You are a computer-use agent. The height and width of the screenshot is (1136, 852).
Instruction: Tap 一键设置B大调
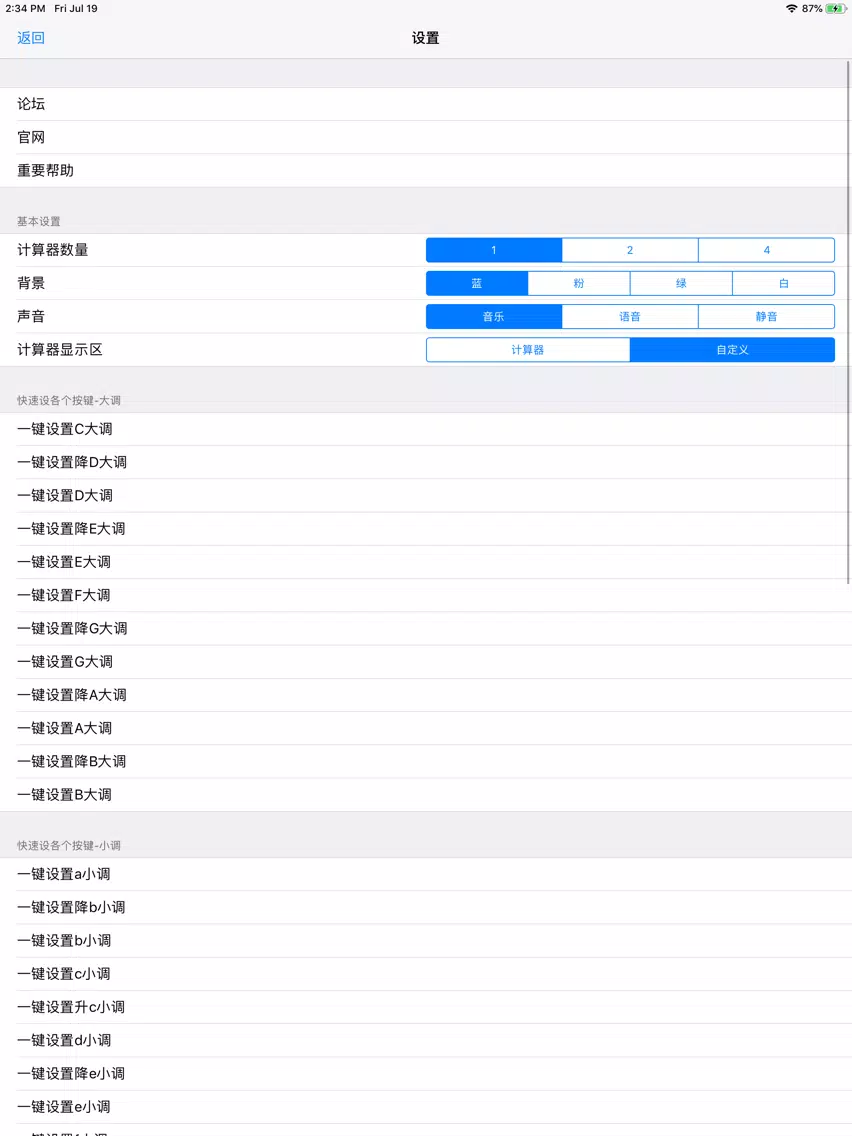tap(426, 795)
